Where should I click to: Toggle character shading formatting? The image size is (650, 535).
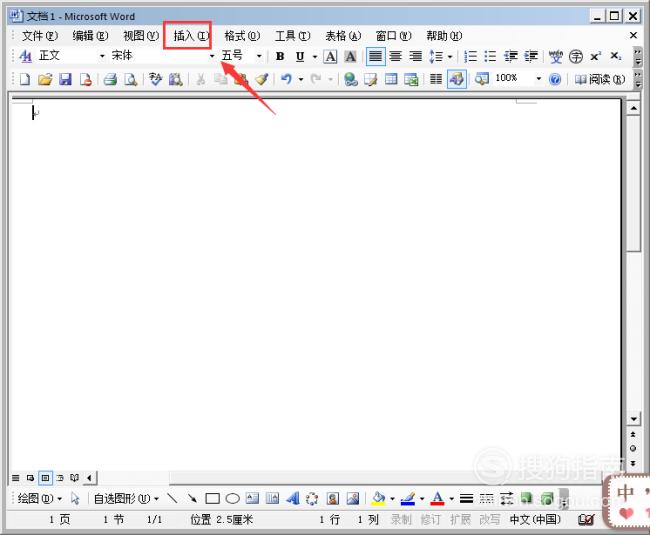click(350, 56)
